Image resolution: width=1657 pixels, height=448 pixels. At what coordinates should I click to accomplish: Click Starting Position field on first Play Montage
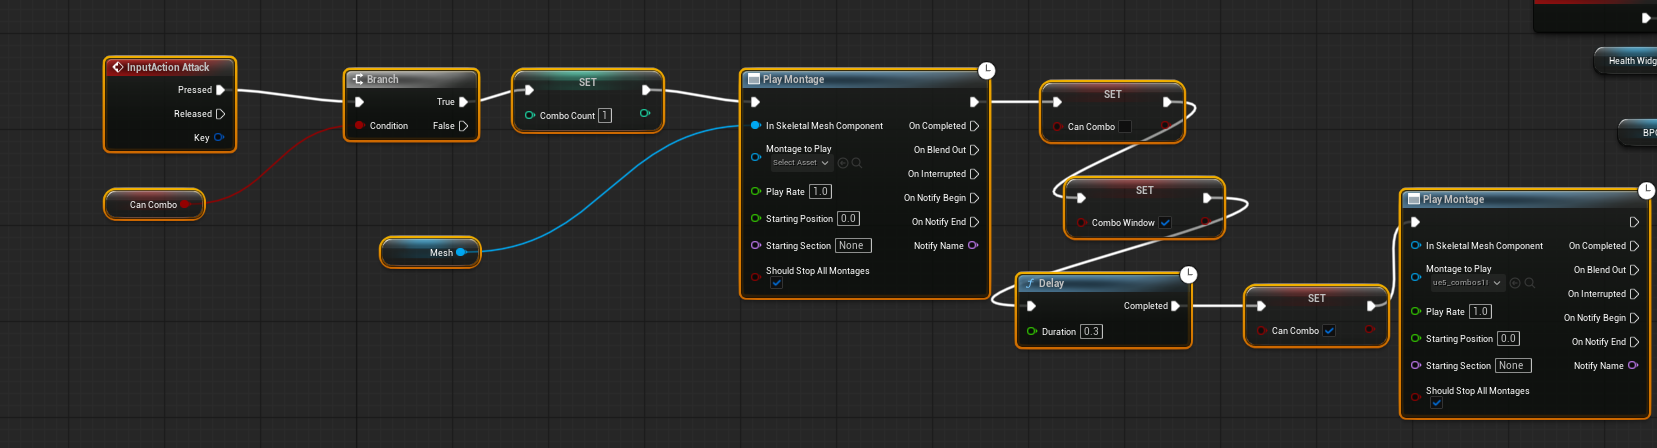[x=848, y=219]
